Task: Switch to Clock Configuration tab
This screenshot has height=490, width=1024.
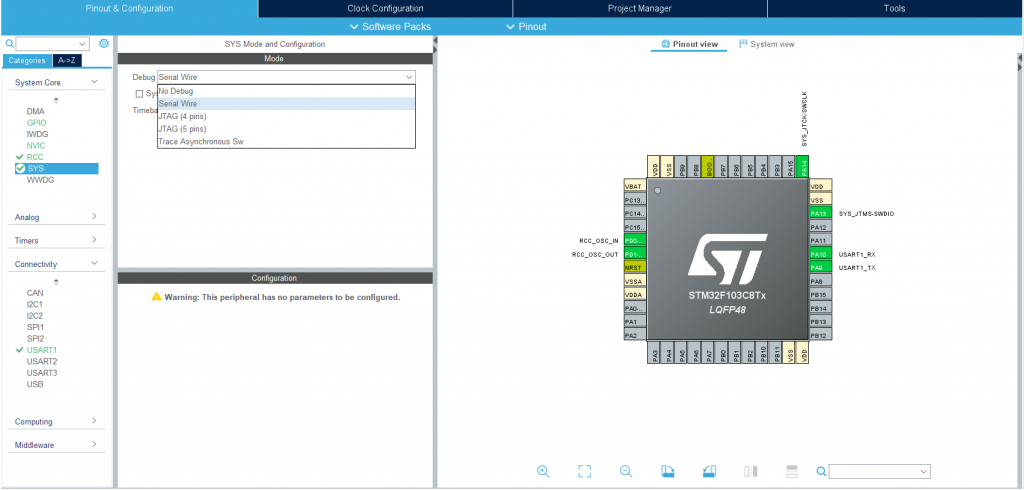Action: [385, 8]
